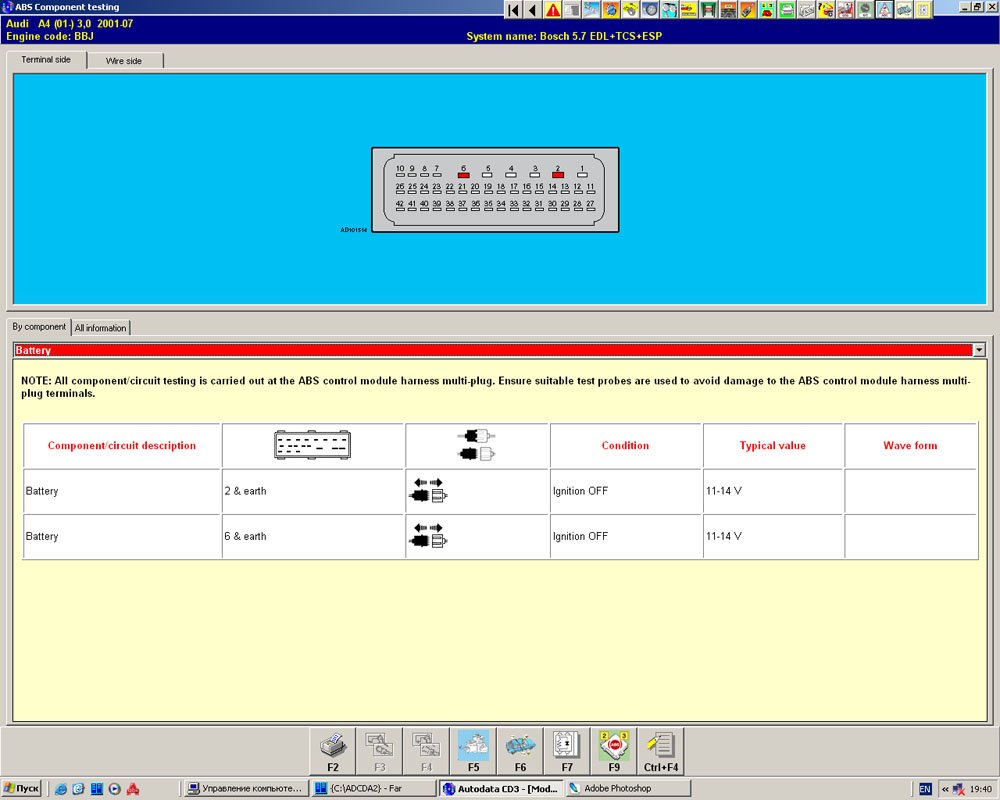
Task: Click the Ctrl+F4 notes button
Action: click(x=661, y=751)
